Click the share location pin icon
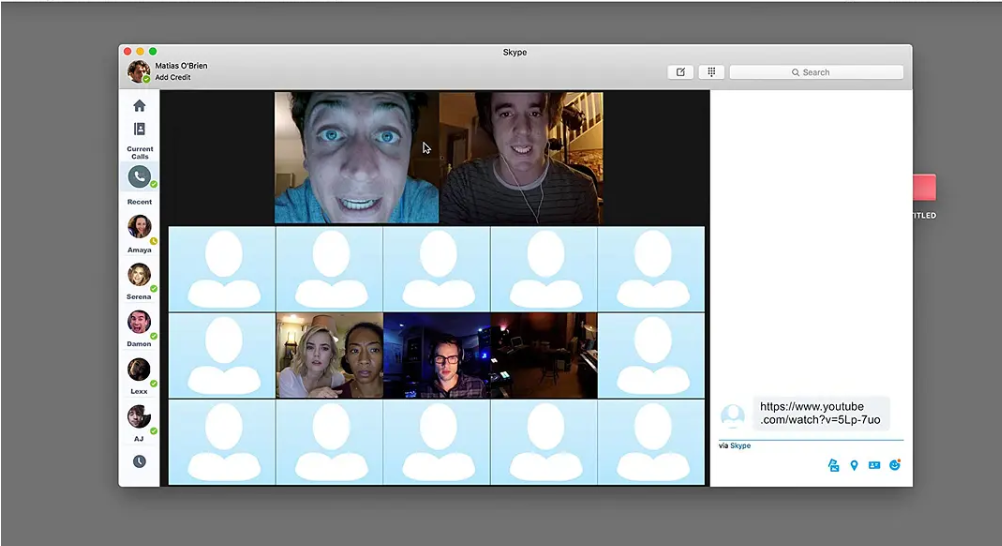This screenshot has height=546, width=1002. (854, 465)
